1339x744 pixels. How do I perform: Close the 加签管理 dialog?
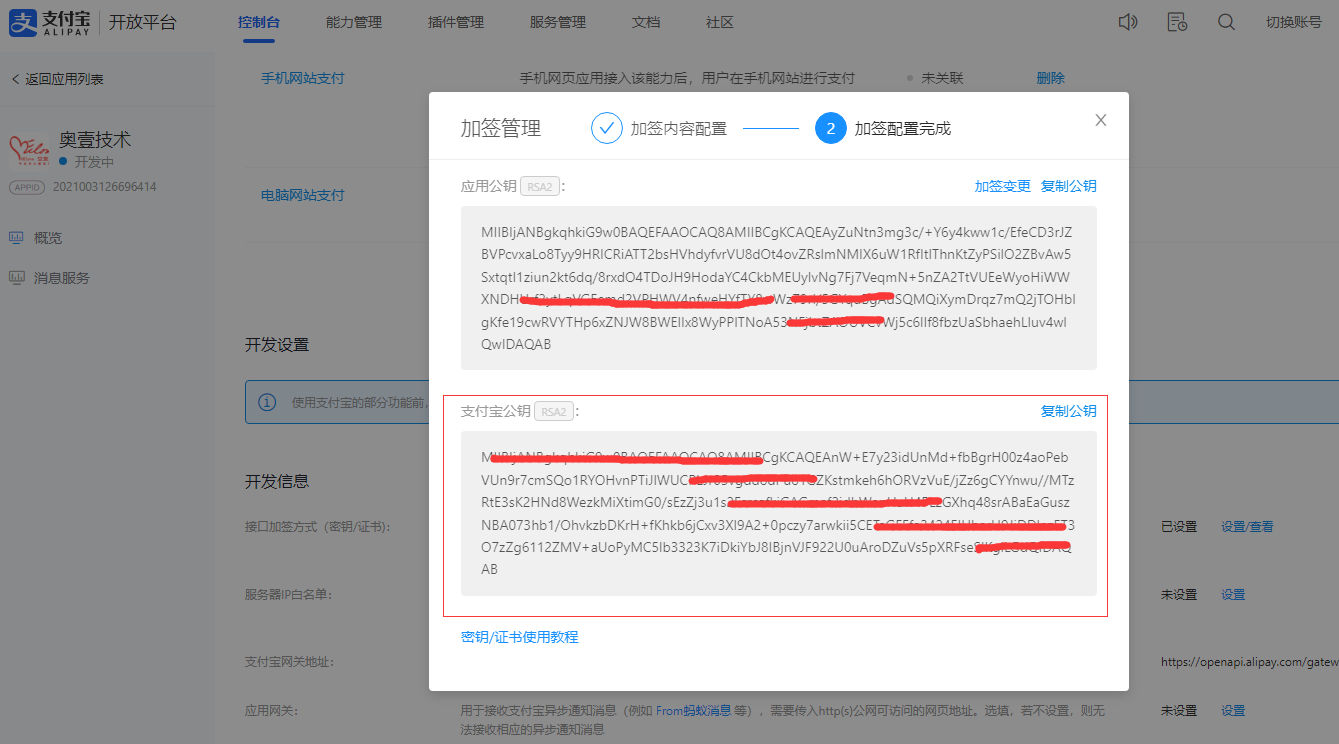[1101, 120]
